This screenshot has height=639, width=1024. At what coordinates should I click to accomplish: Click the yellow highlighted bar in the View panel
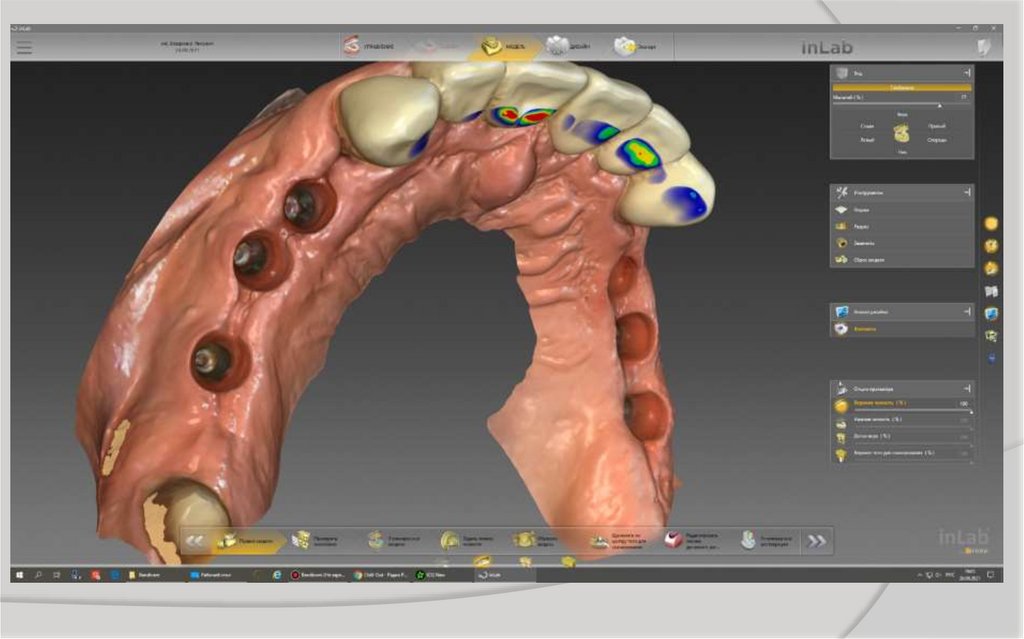tap(902, 87)
